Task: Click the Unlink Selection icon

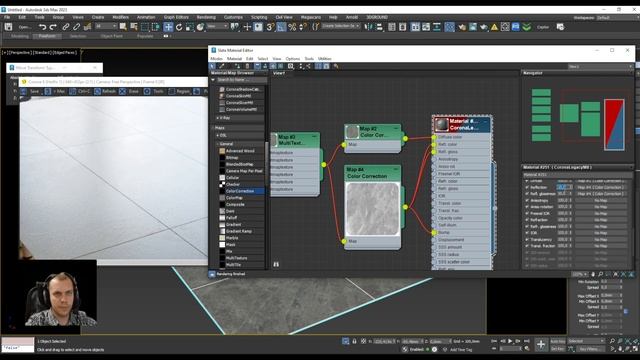Action: (x=76, y=27)
